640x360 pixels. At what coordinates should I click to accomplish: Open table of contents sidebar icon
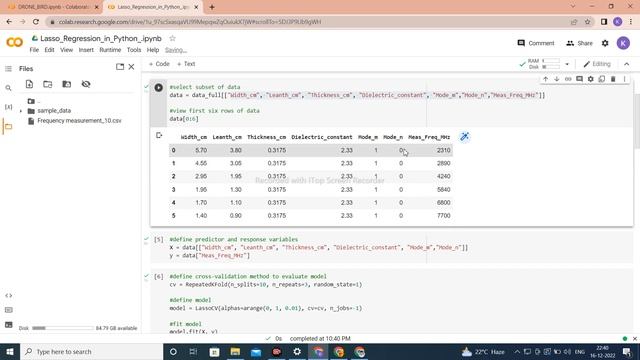pyautogui.click(x=8, y=69)
